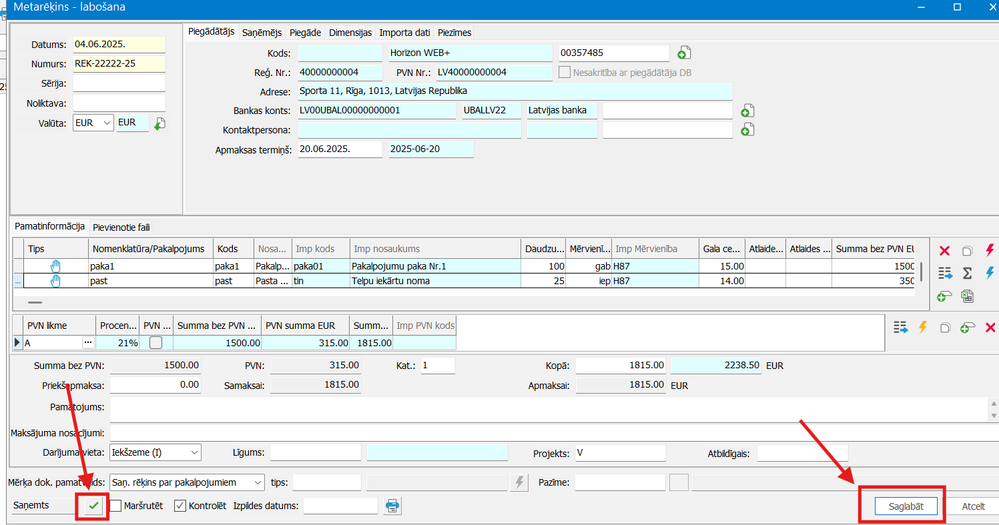This screenshot has height=525, width=999.
Task: Add a new bank account with the green plus icon
Action: point(747,111)
